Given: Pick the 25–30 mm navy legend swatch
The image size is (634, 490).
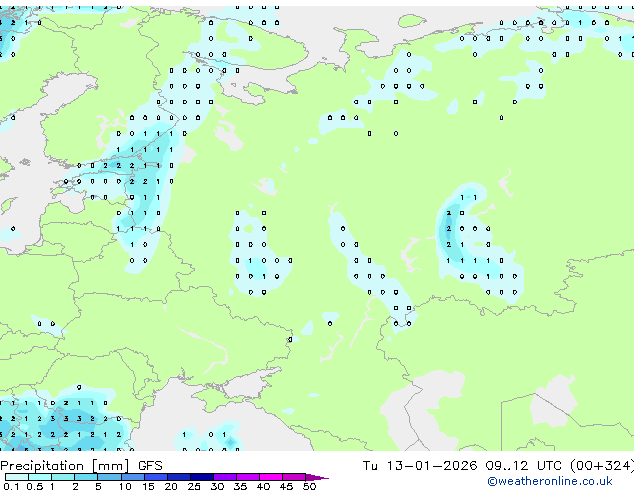Looking at the screenshot, I should 201,477.
